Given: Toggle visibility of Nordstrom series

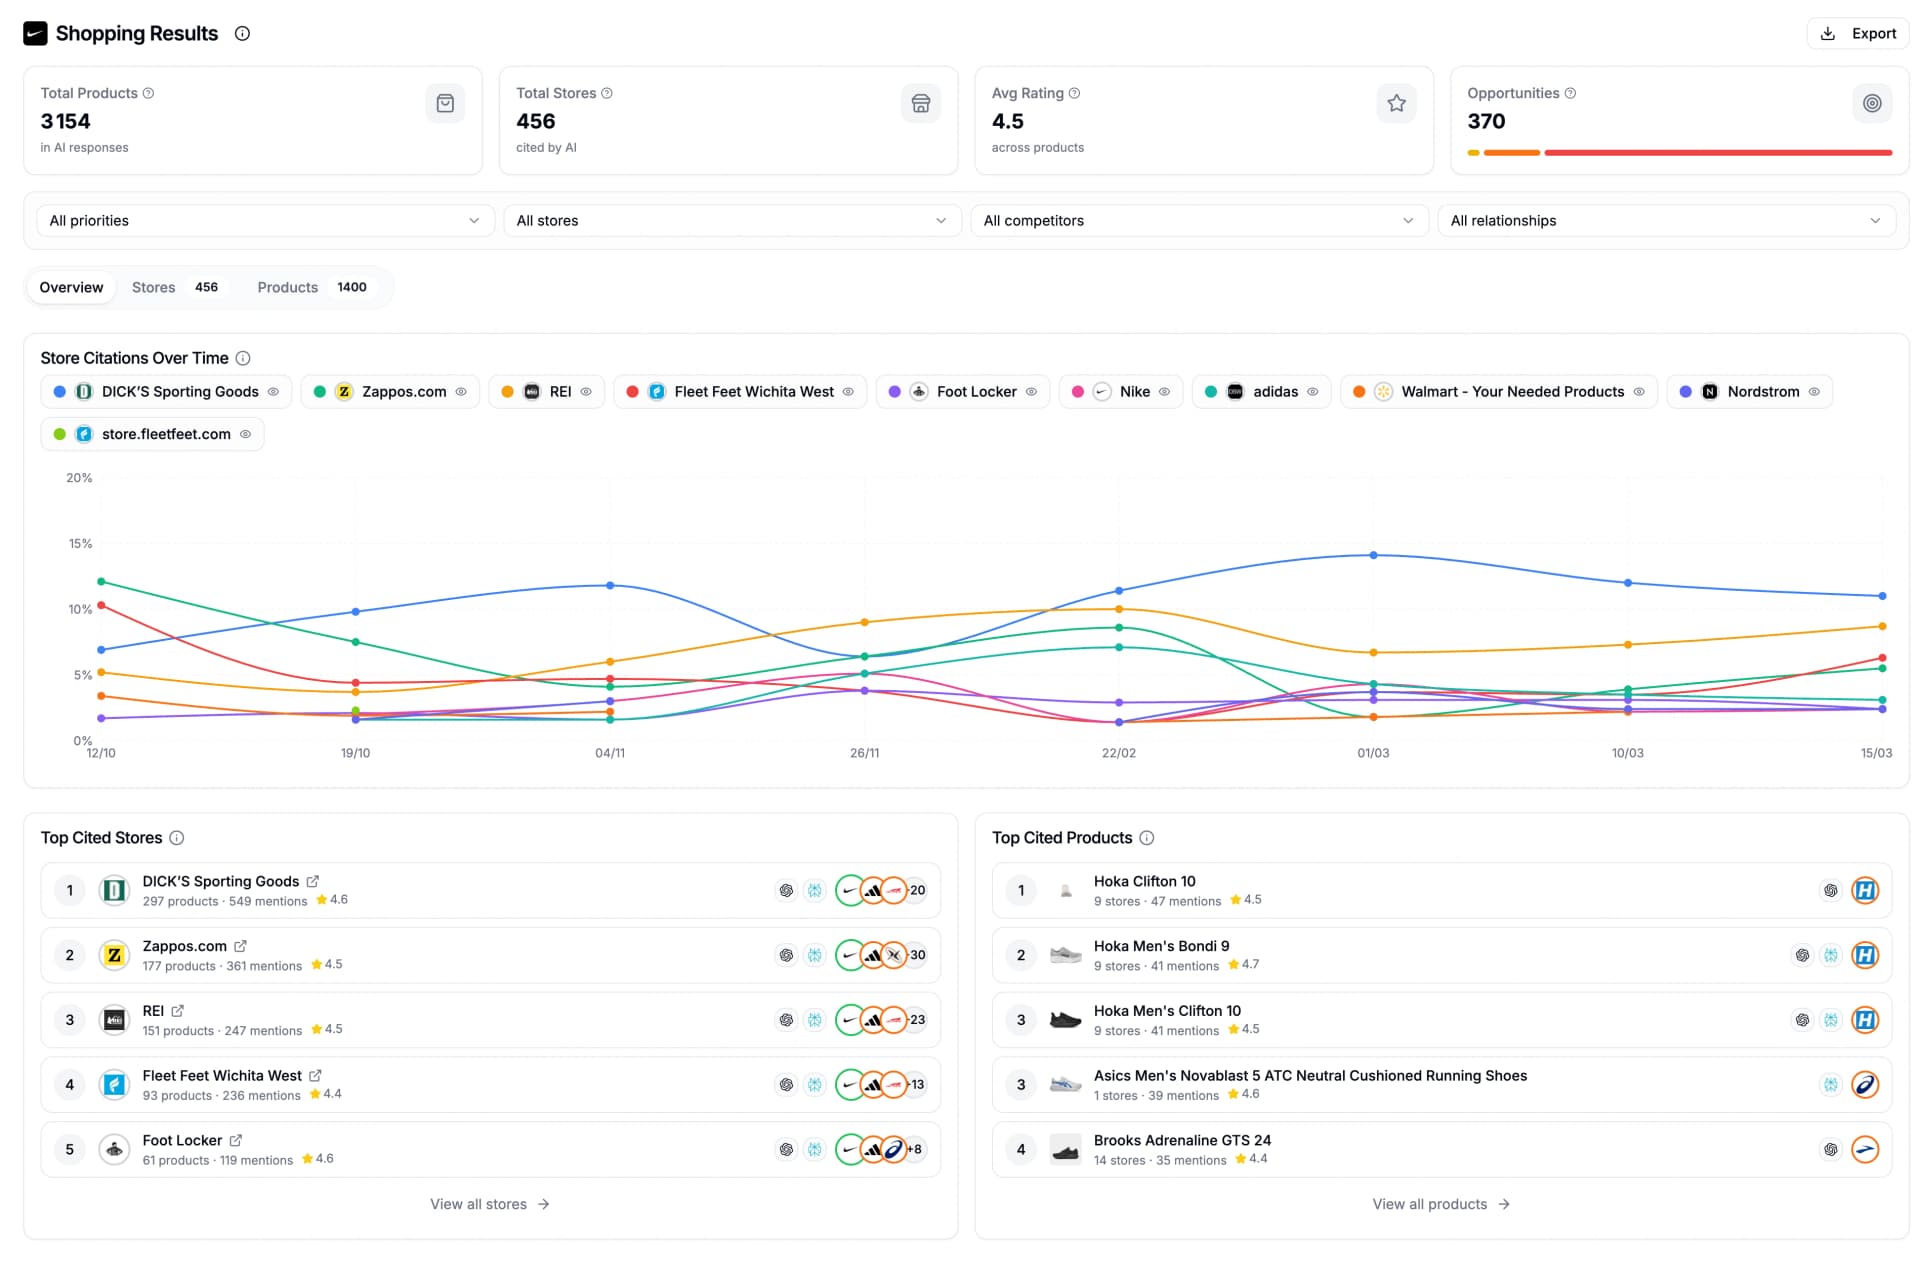Looking at the screenshot, I should [x=1814, y=392].
